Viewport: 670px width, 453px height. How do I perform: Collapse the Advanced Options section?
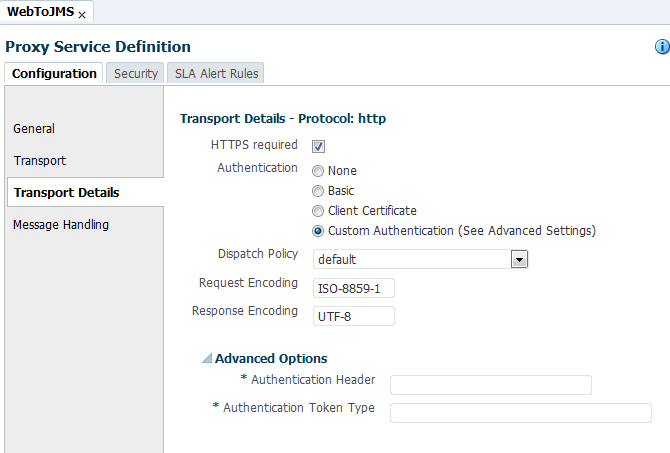point(207,358)
